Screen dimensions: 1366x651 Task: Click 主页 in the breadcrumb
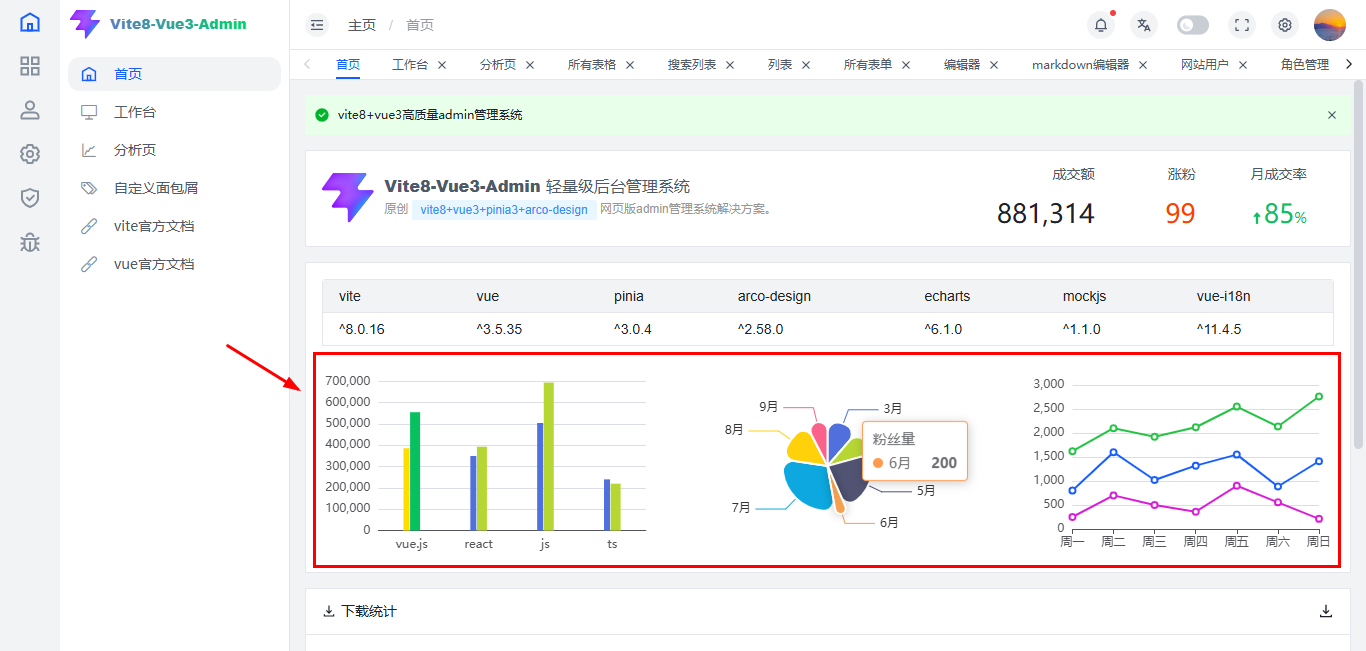tap(362, 25)
